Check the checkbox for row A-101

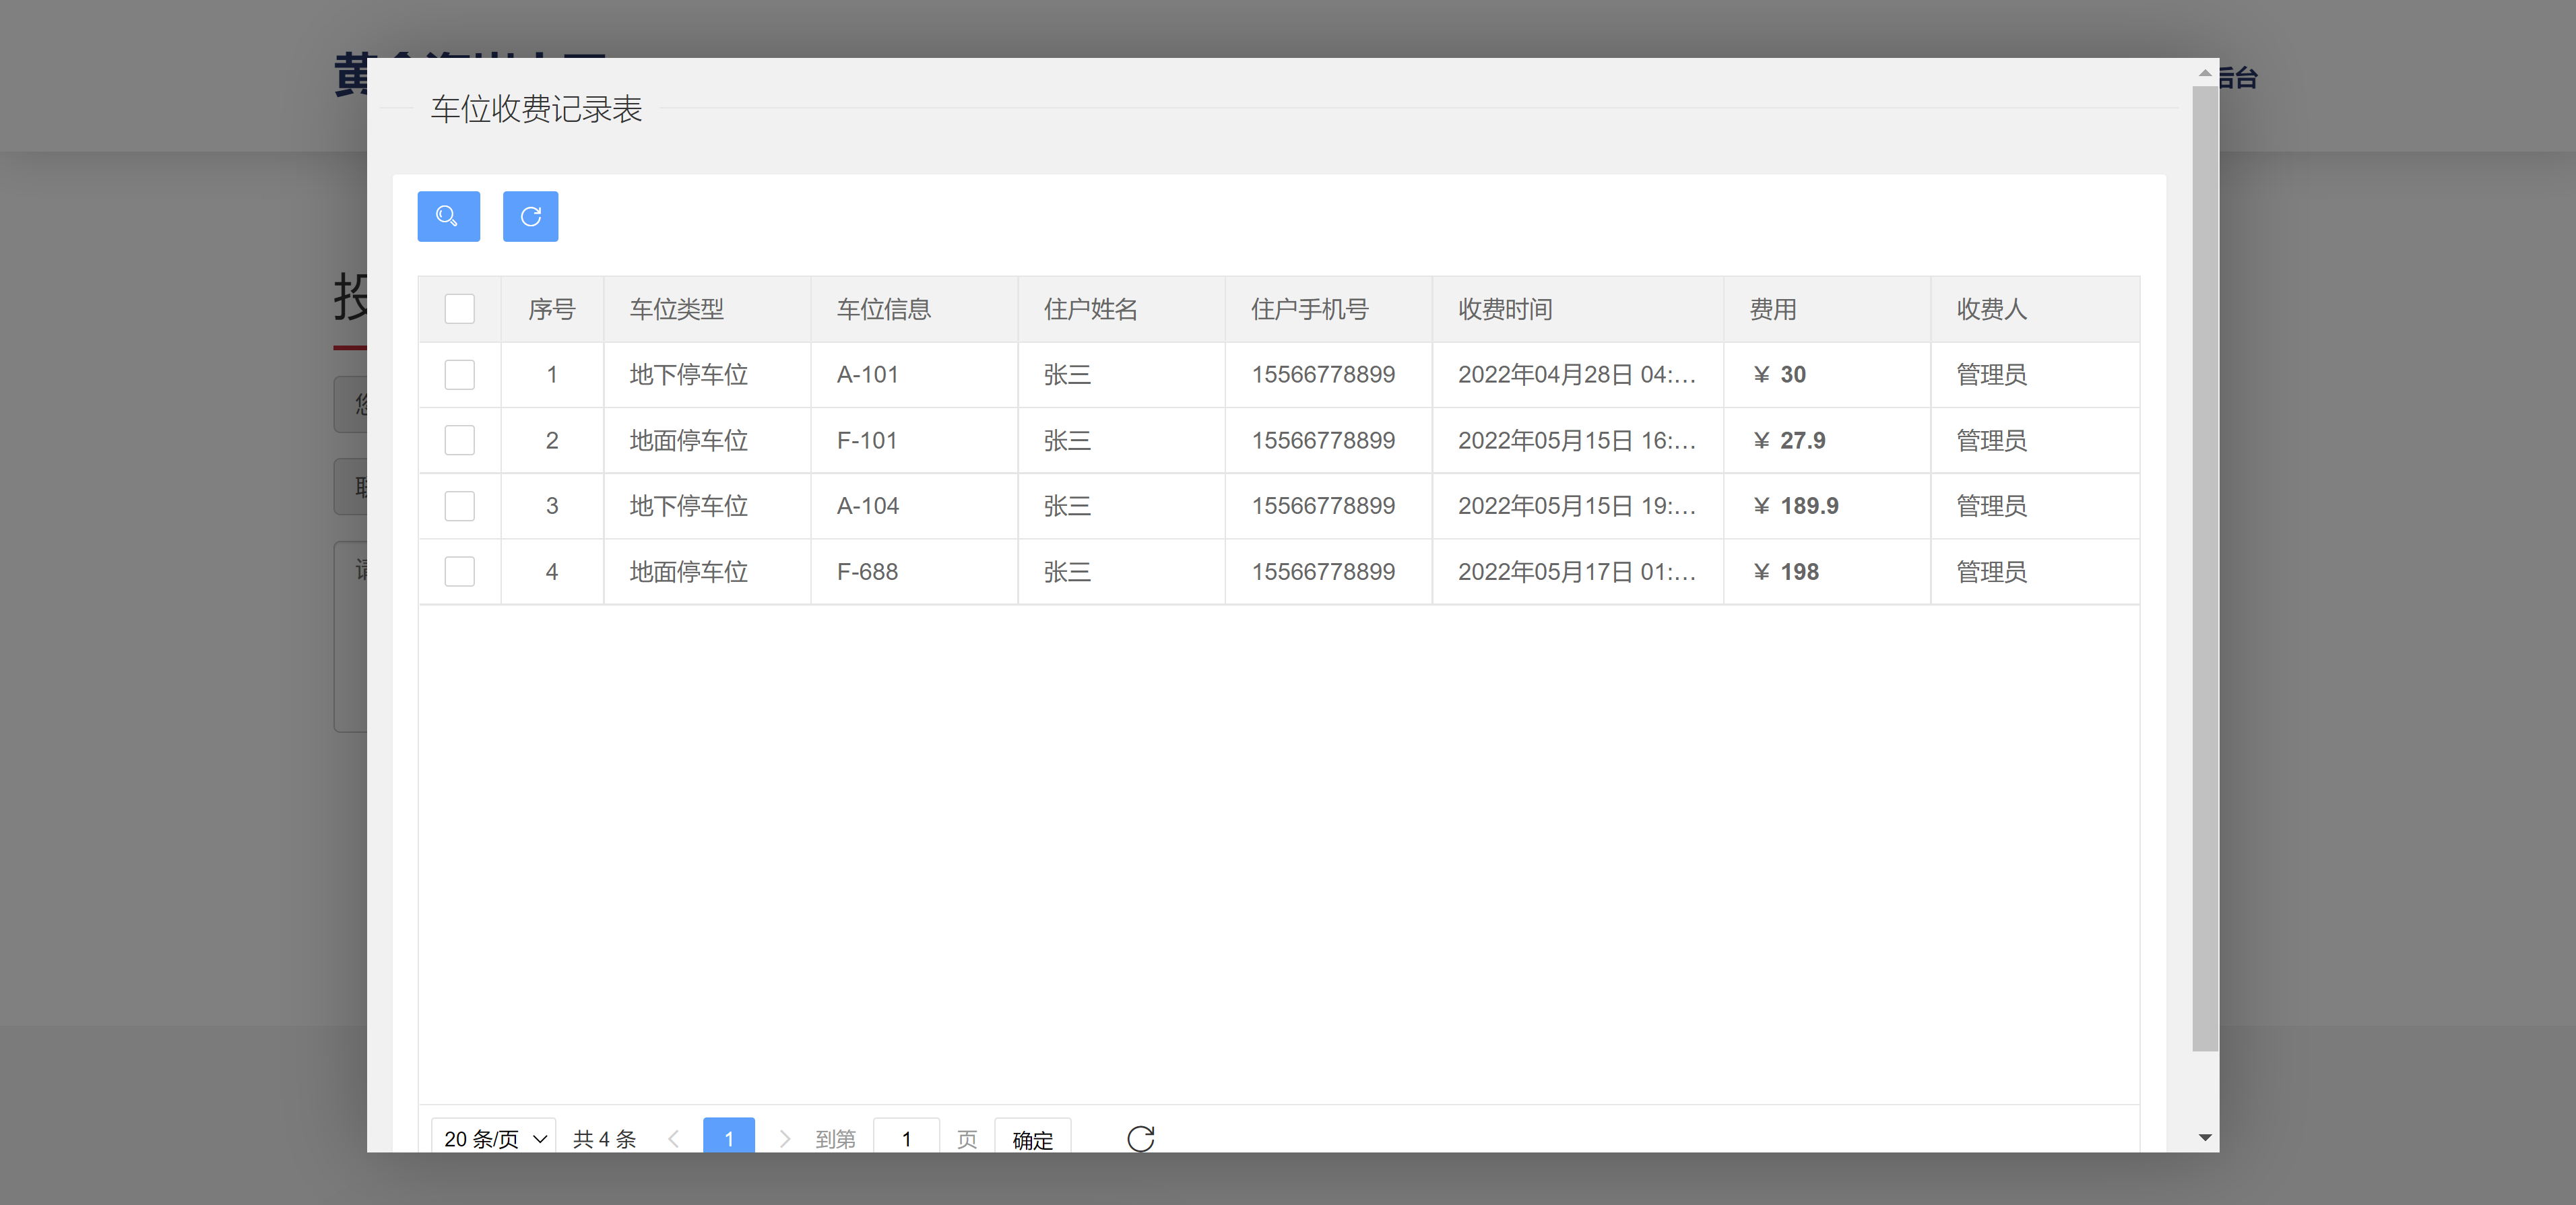tap(460, 375)
